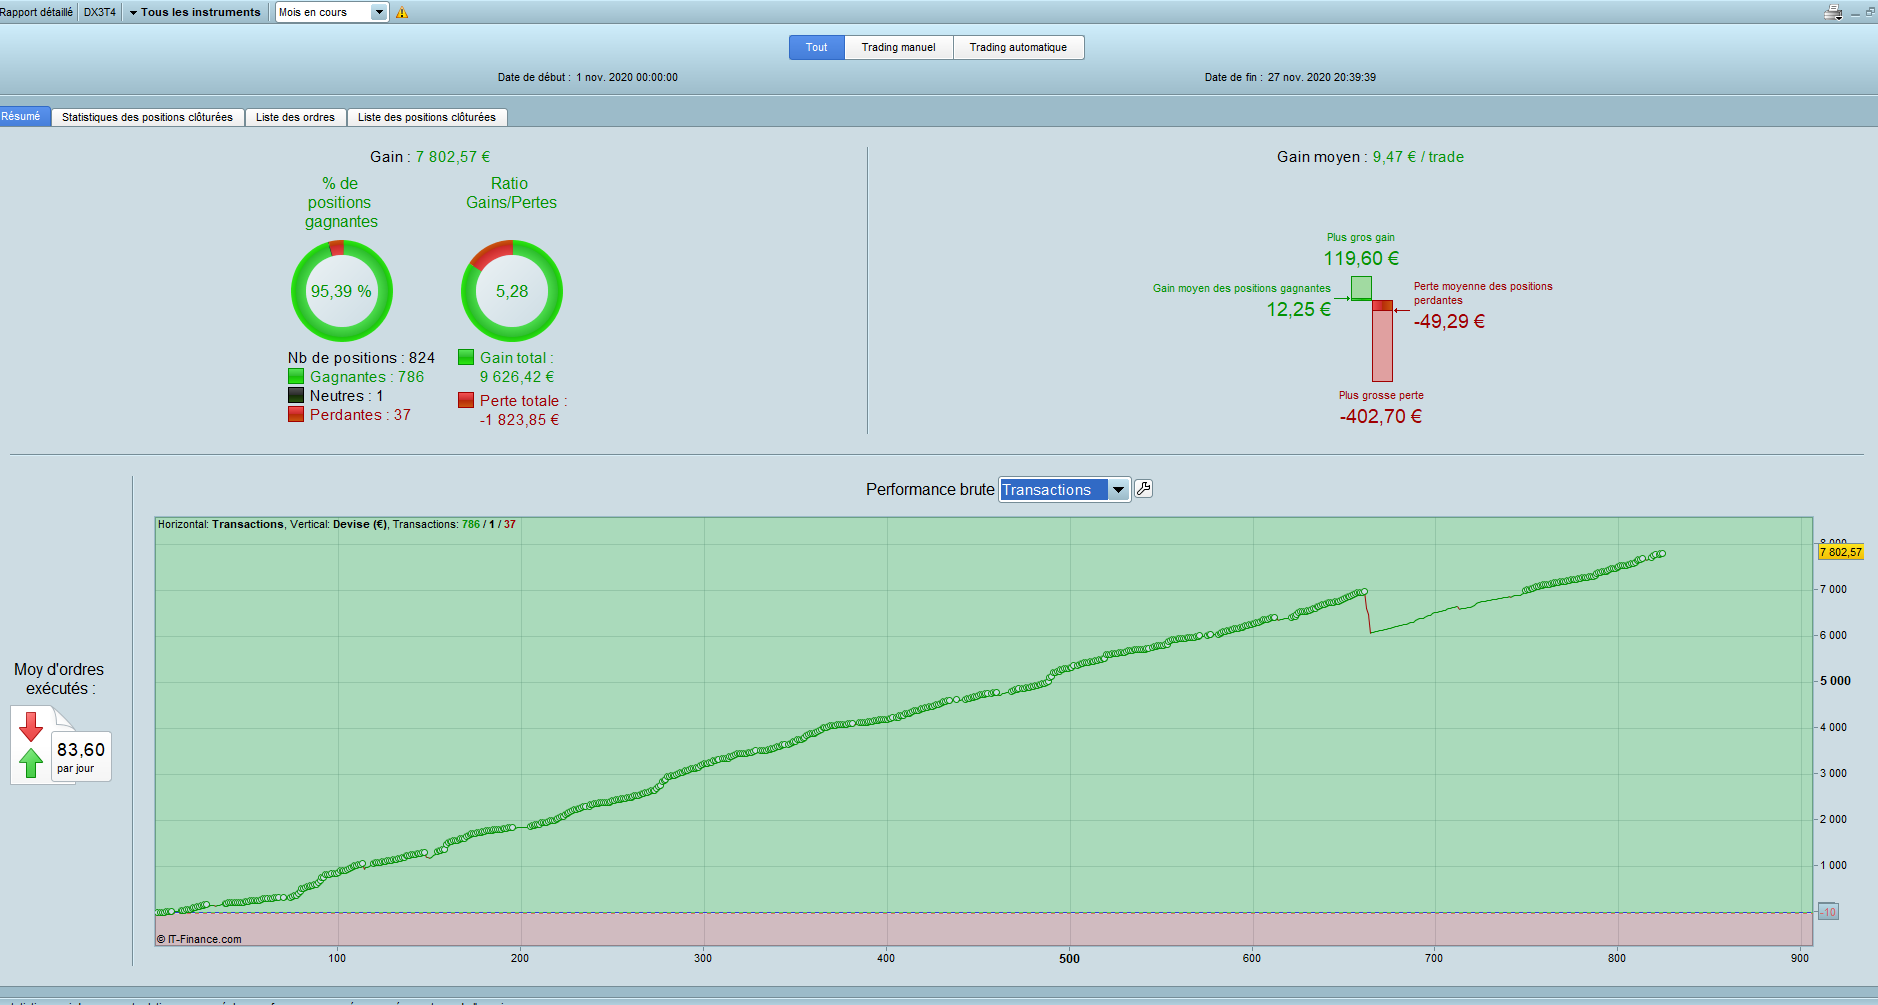The image size is (1878, 1005).
Task: Select the Tout filter toggle
Action: 817,47
